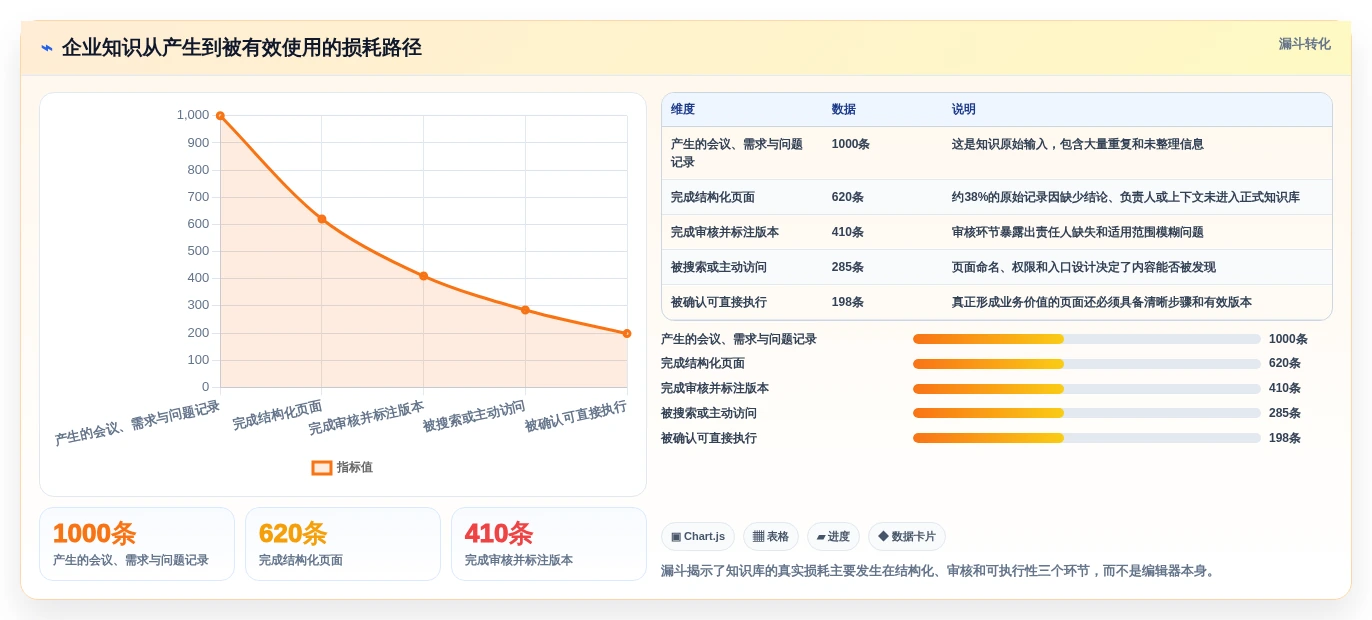Viewport: 1372px width, 620px height.
Task: Click the chart data point for 被确认可直接执行
Action: (x=627, y=333)
